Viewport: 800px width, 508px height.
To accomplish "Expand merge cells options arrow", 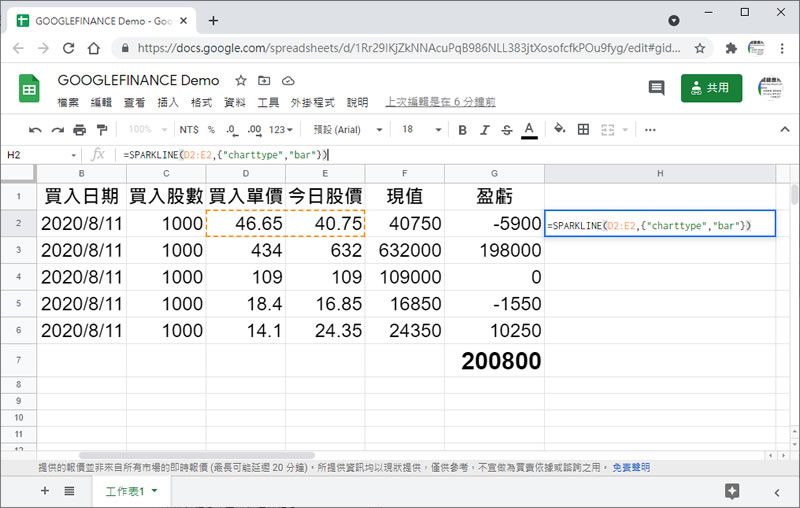I will click(x=625, y=130).
